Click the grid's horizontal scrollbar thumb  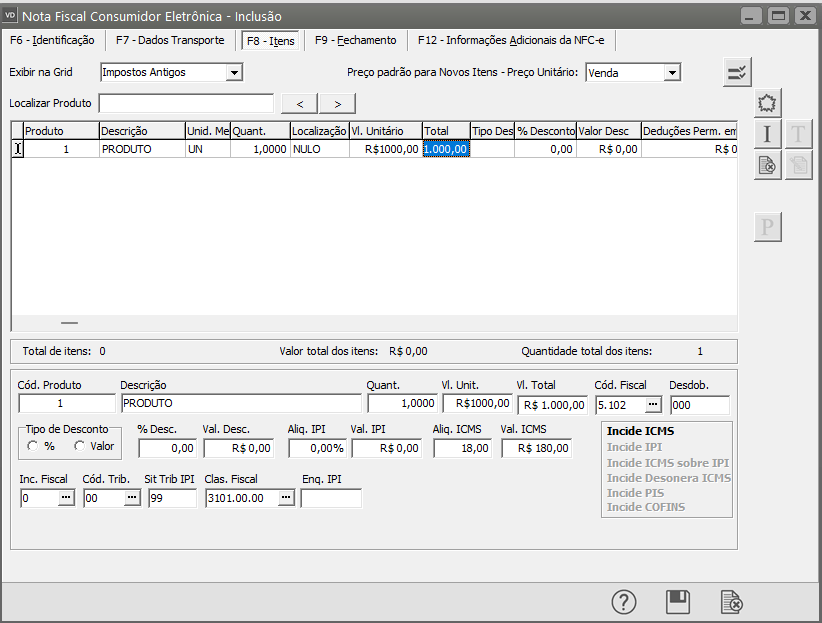pos(69,323)
